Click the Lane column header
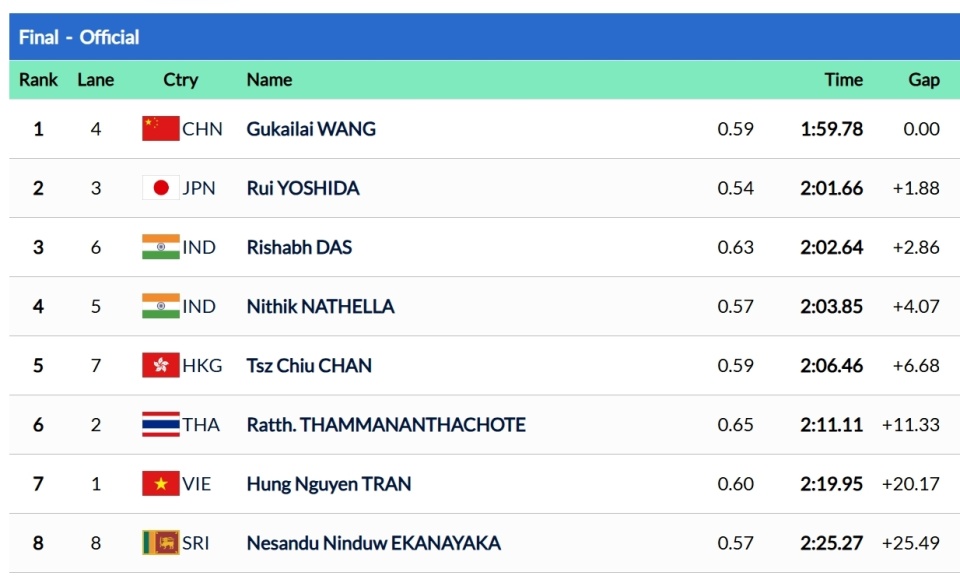Screen dimensions: 960x576 click(x=96, y=80)
